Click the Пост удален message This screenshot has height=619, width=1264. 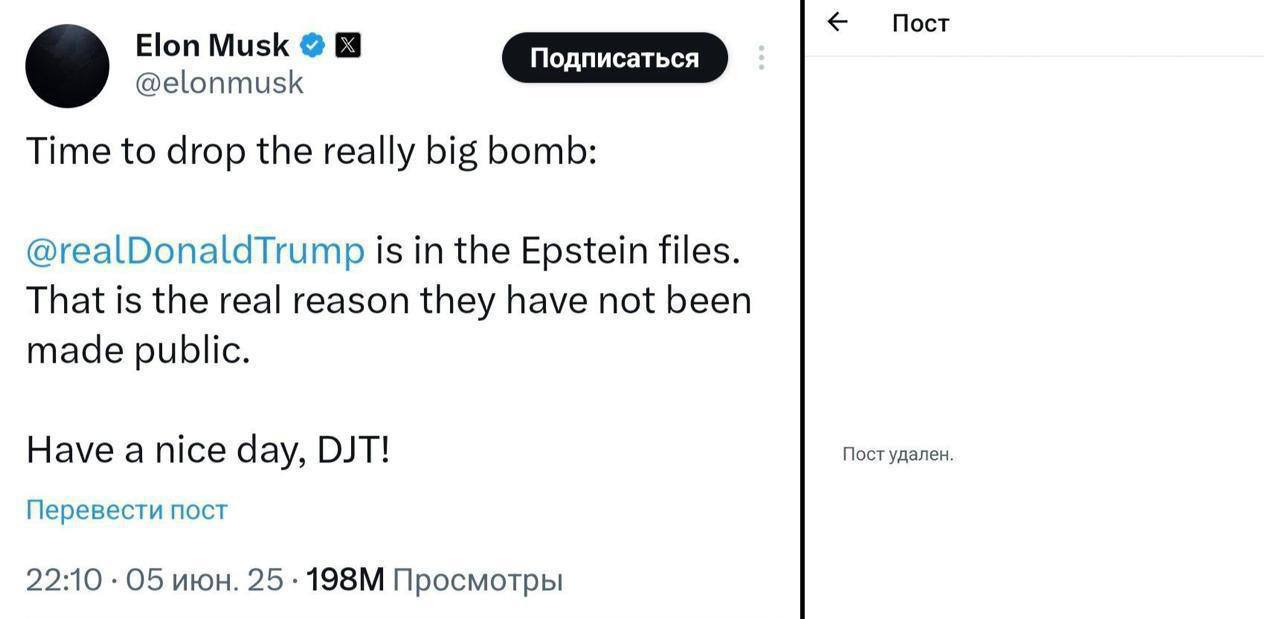click(x=898, y=455)
